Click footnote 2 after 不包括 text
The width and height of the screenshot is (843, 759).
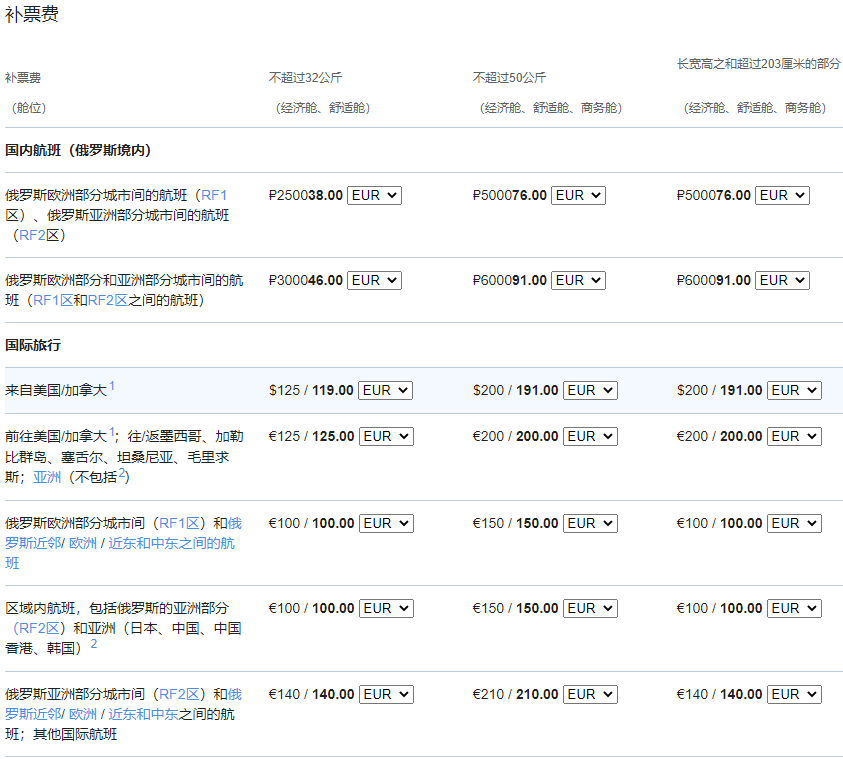pyautogui.click(x=123, y=473)
